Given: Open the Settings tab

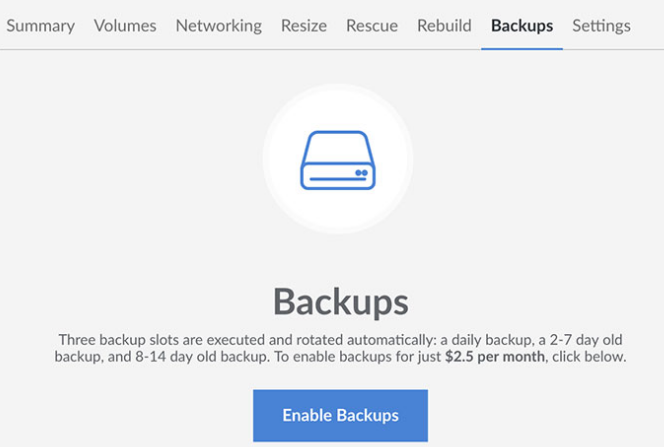Looking at the screenshot, I should tap(601, 25).
